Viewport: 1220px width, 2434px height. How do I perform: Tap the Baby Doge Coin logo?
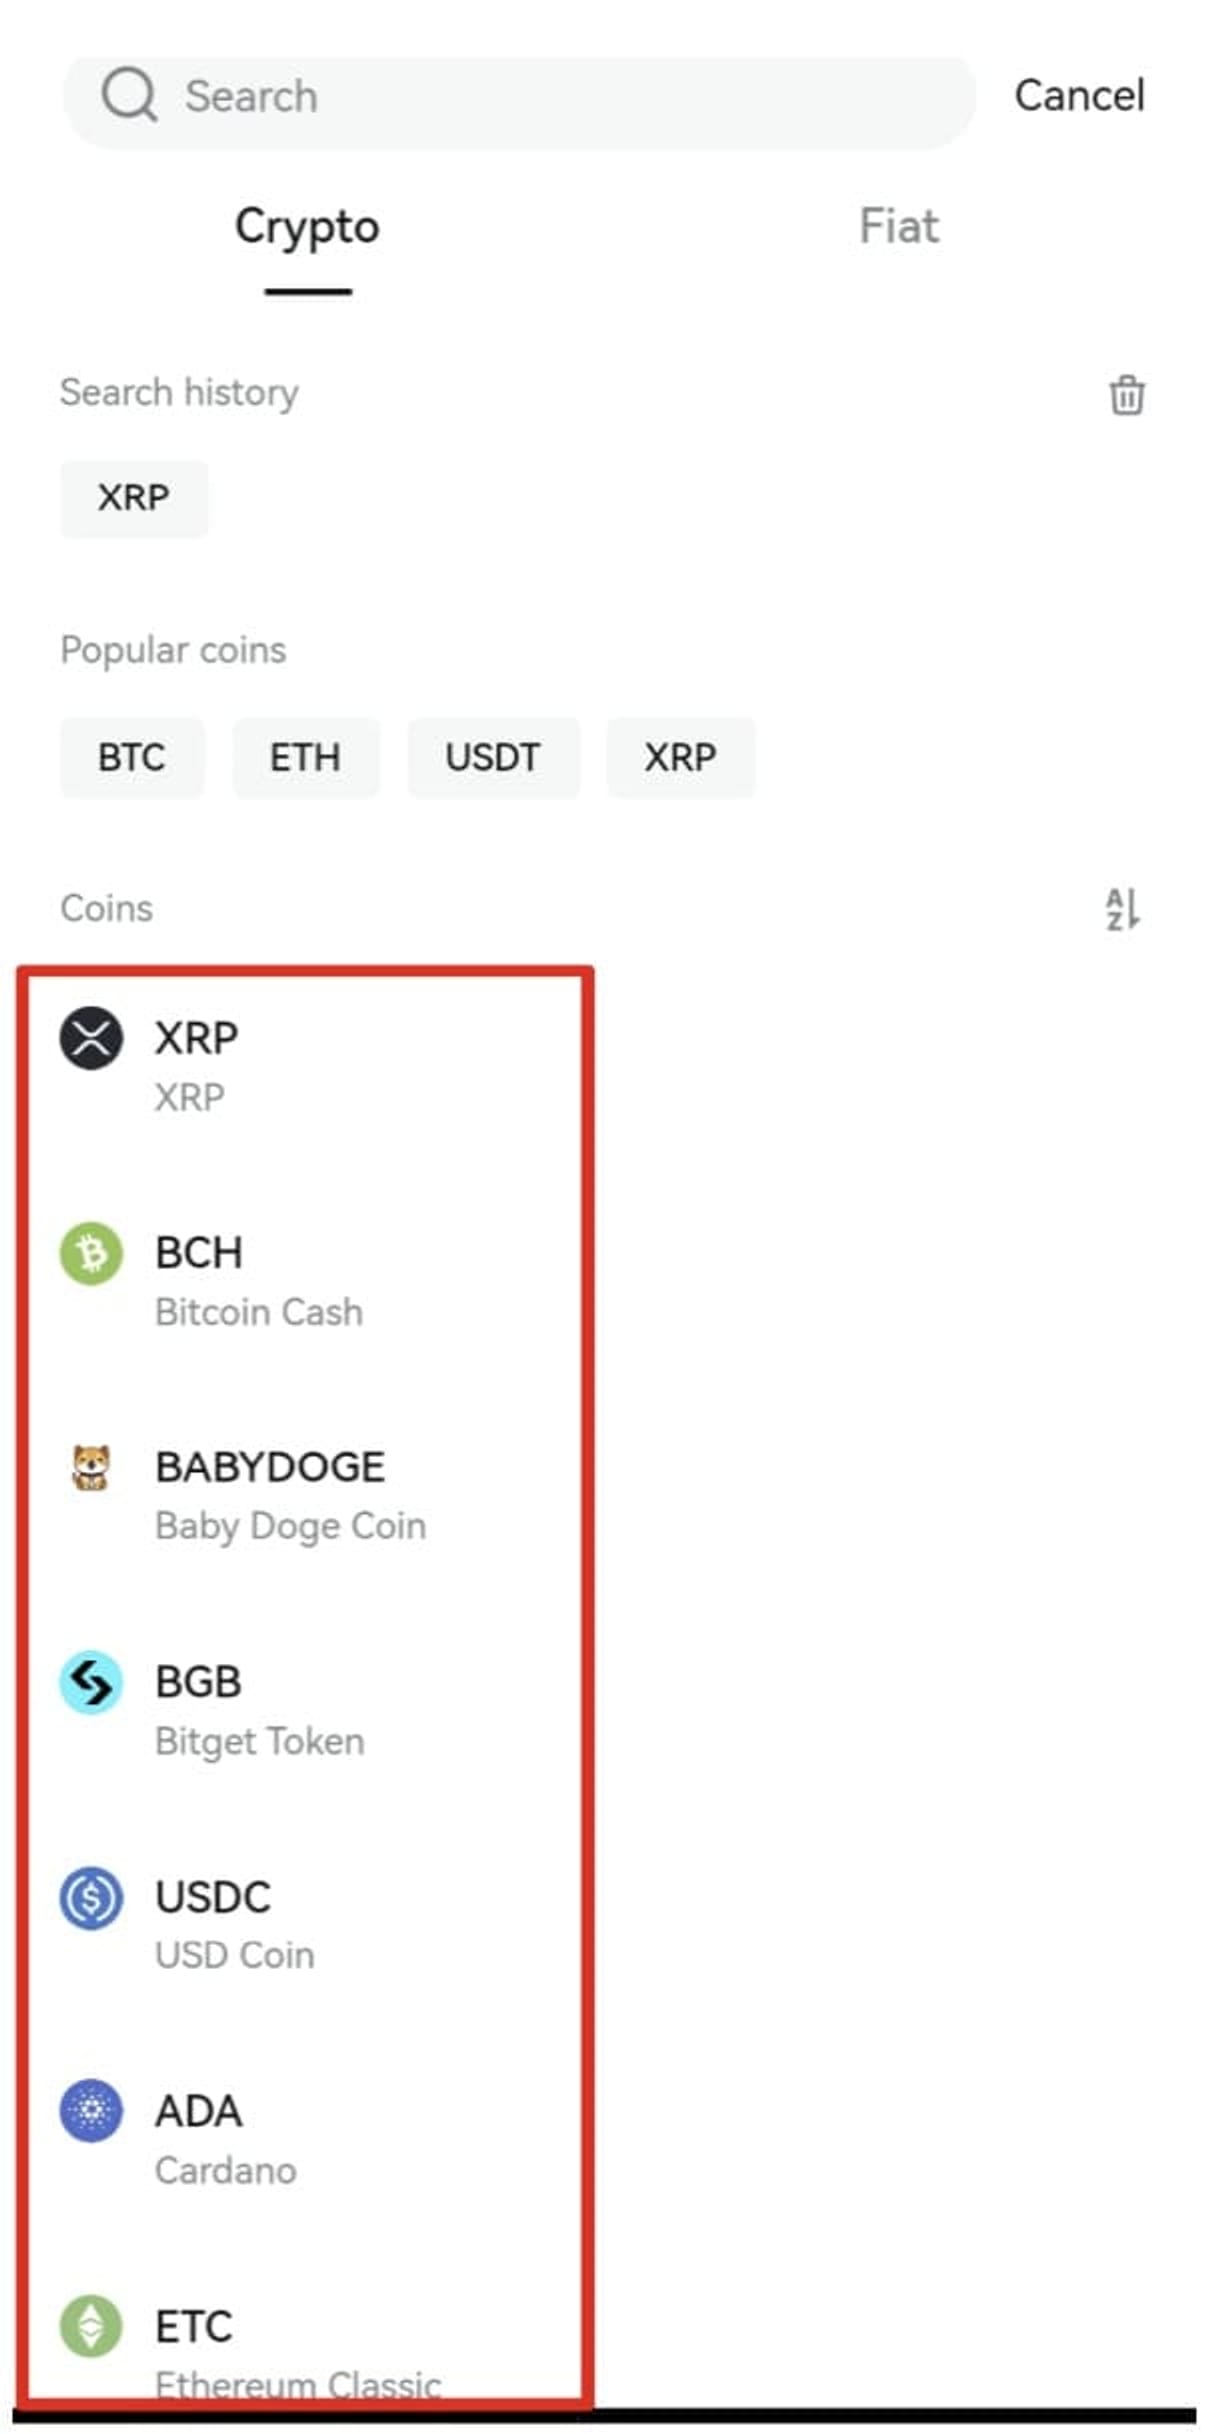[x=91, y=1468]
